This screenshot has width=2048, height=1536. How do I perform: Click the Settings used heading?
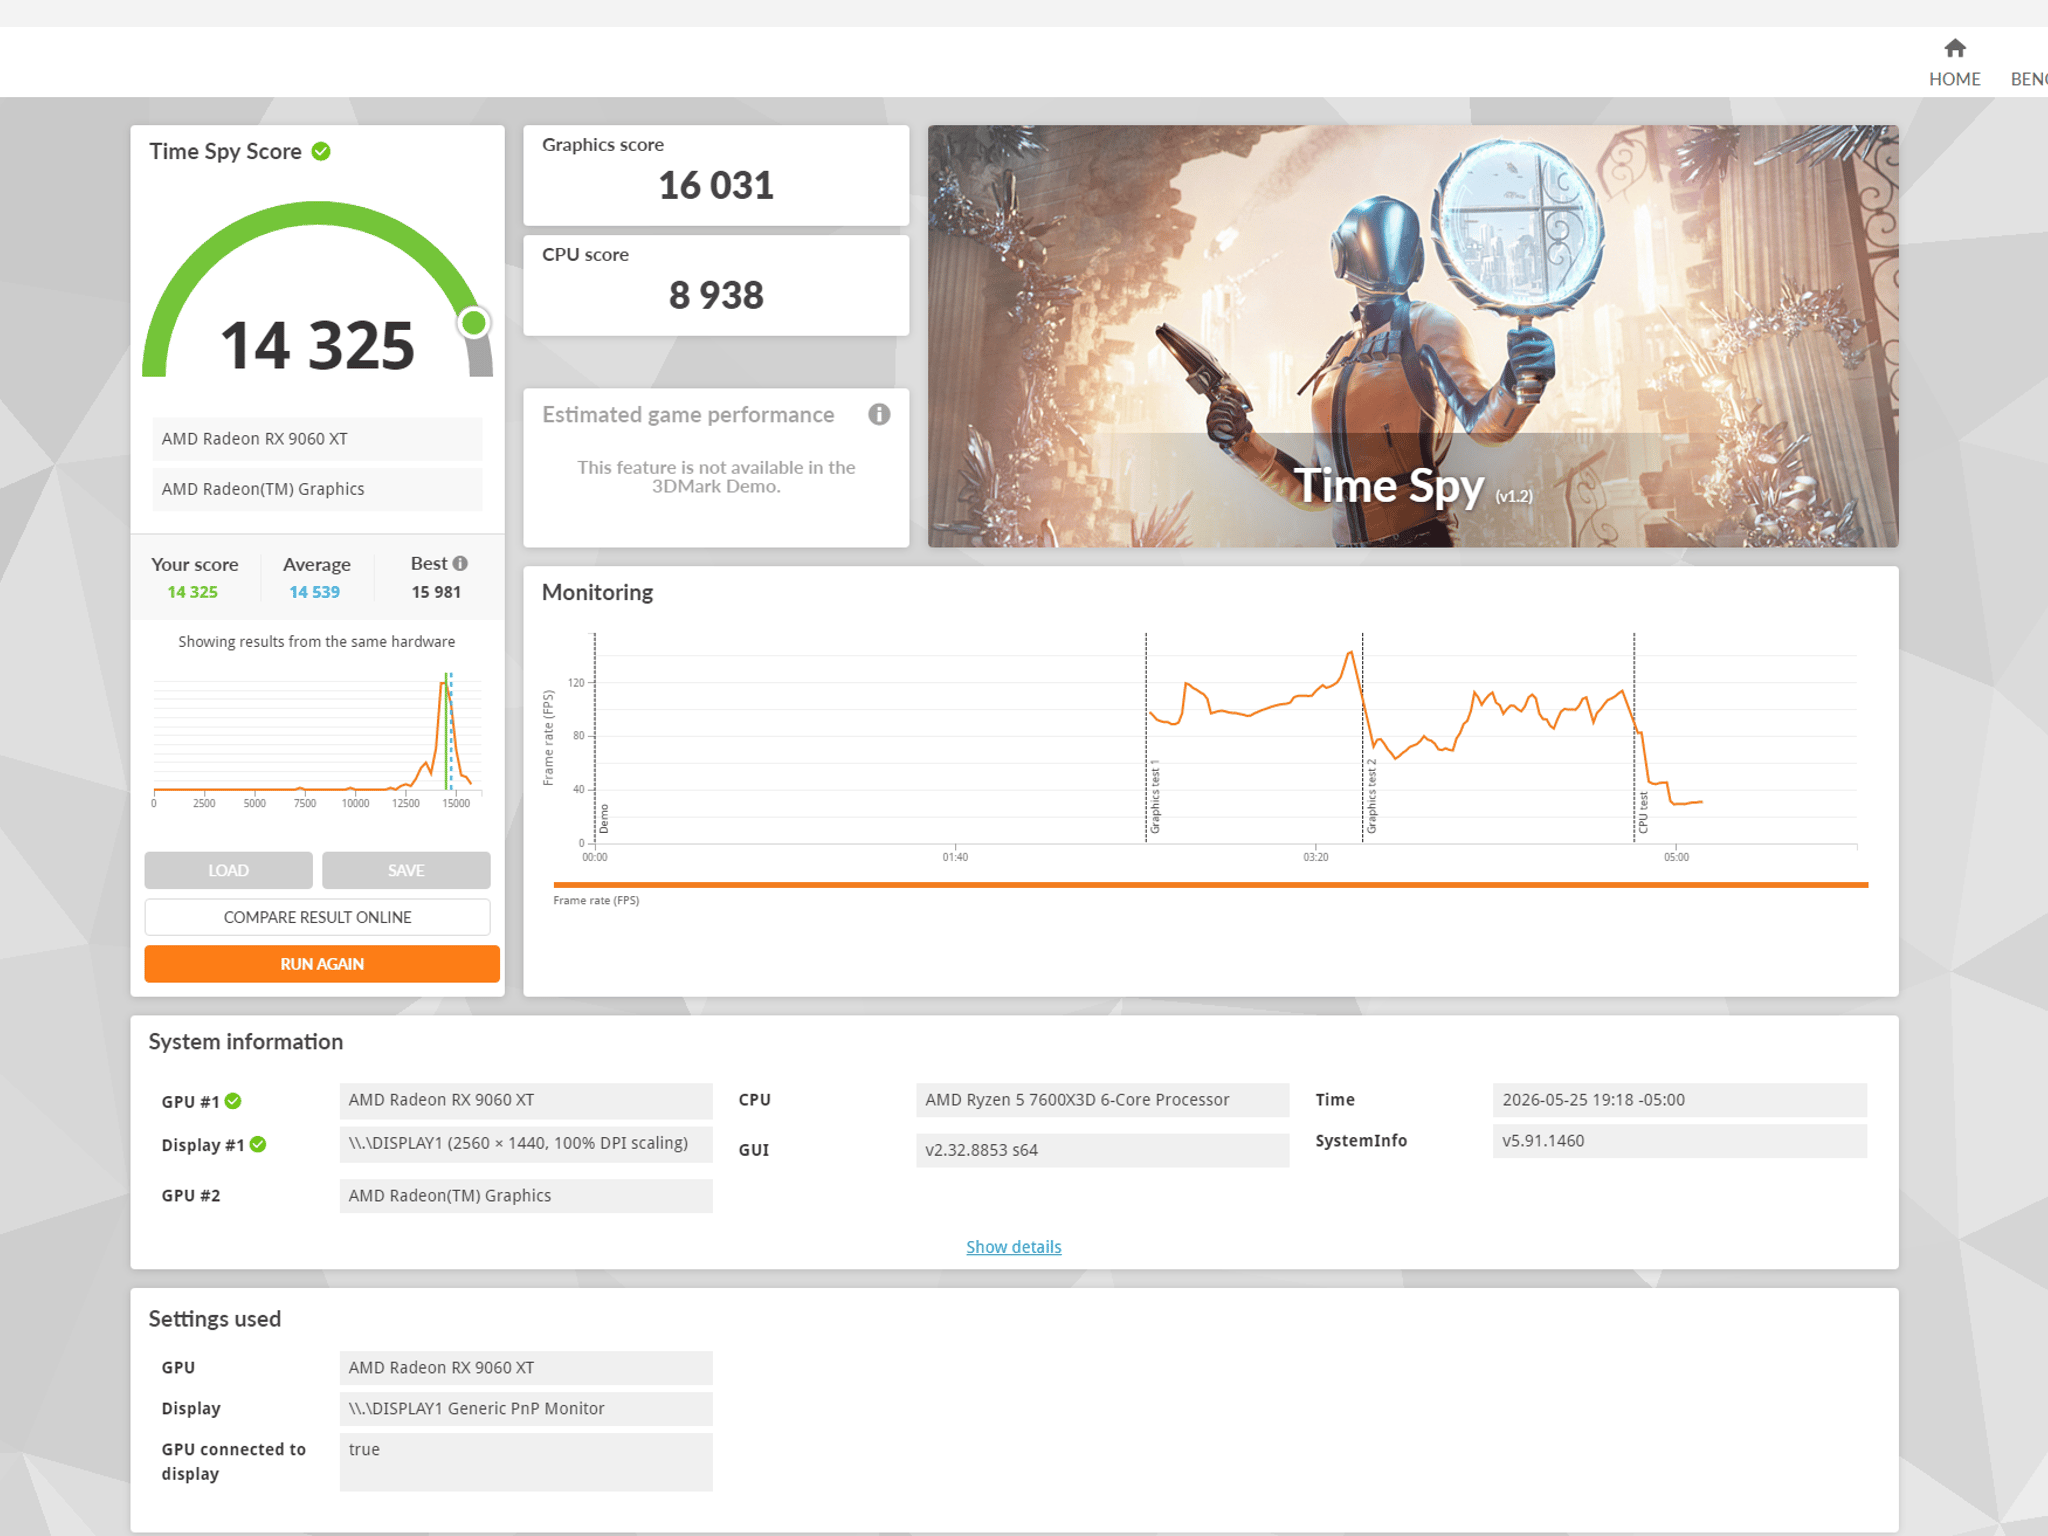coord(215,1319)
